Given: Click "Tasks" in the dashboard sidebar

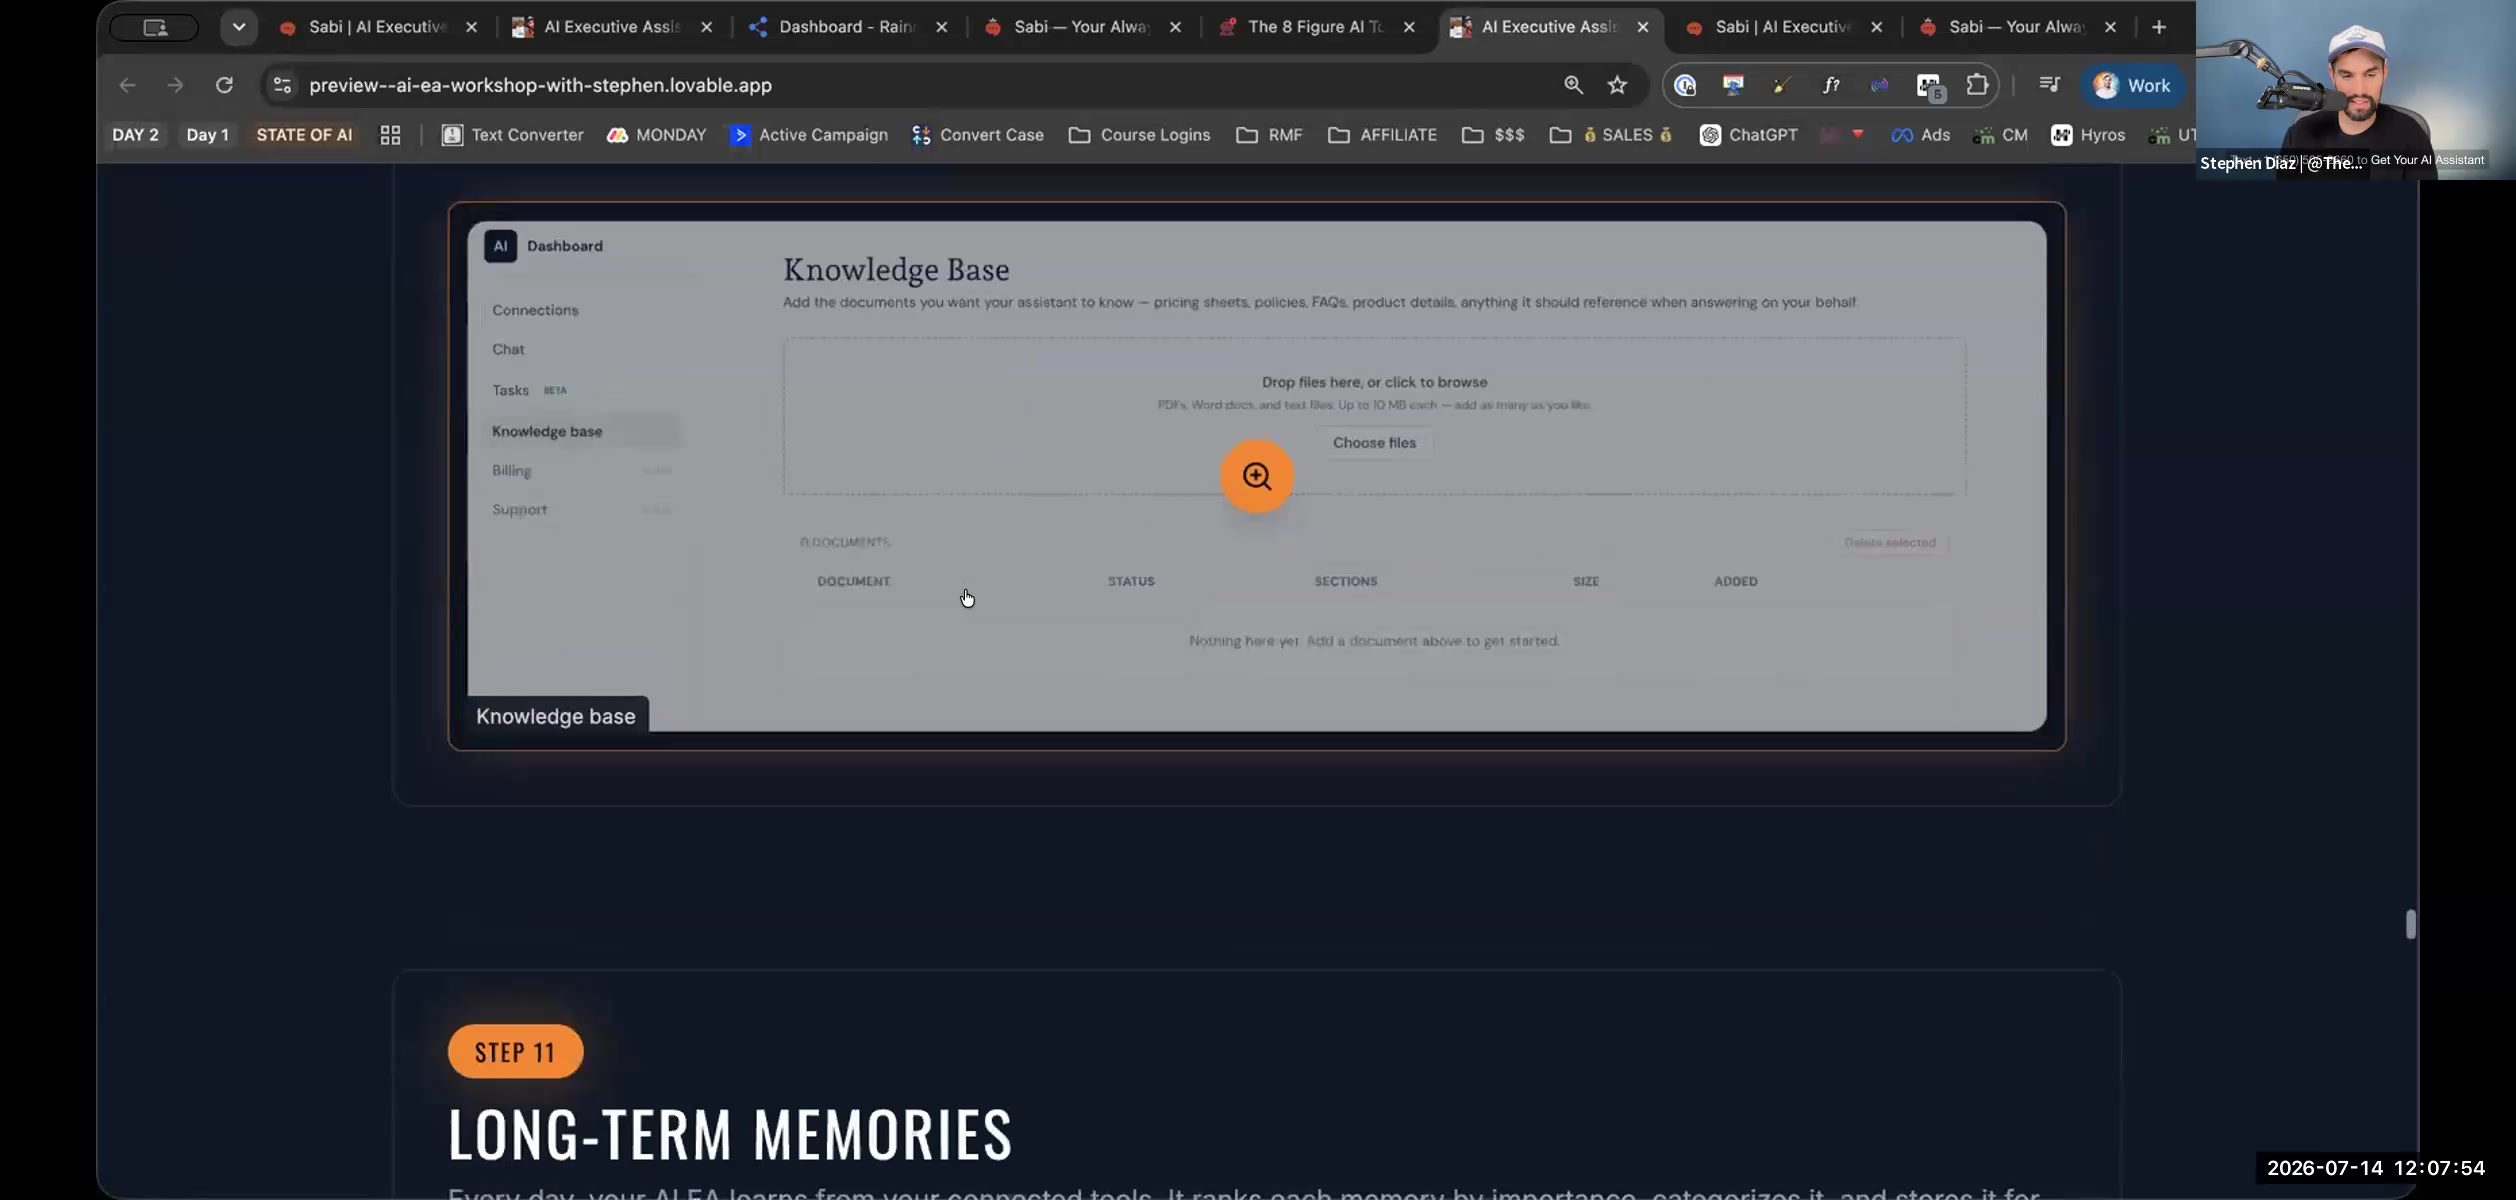Looking at the screenshot, I should coord(510,390).
